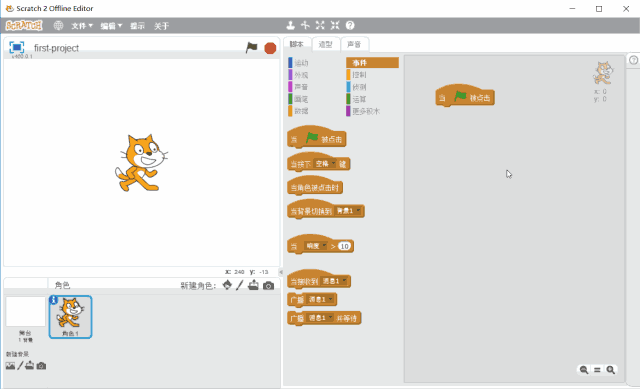640x389 pixels.
Task: Create a new backdrop from camera
Action: point(41,366)
